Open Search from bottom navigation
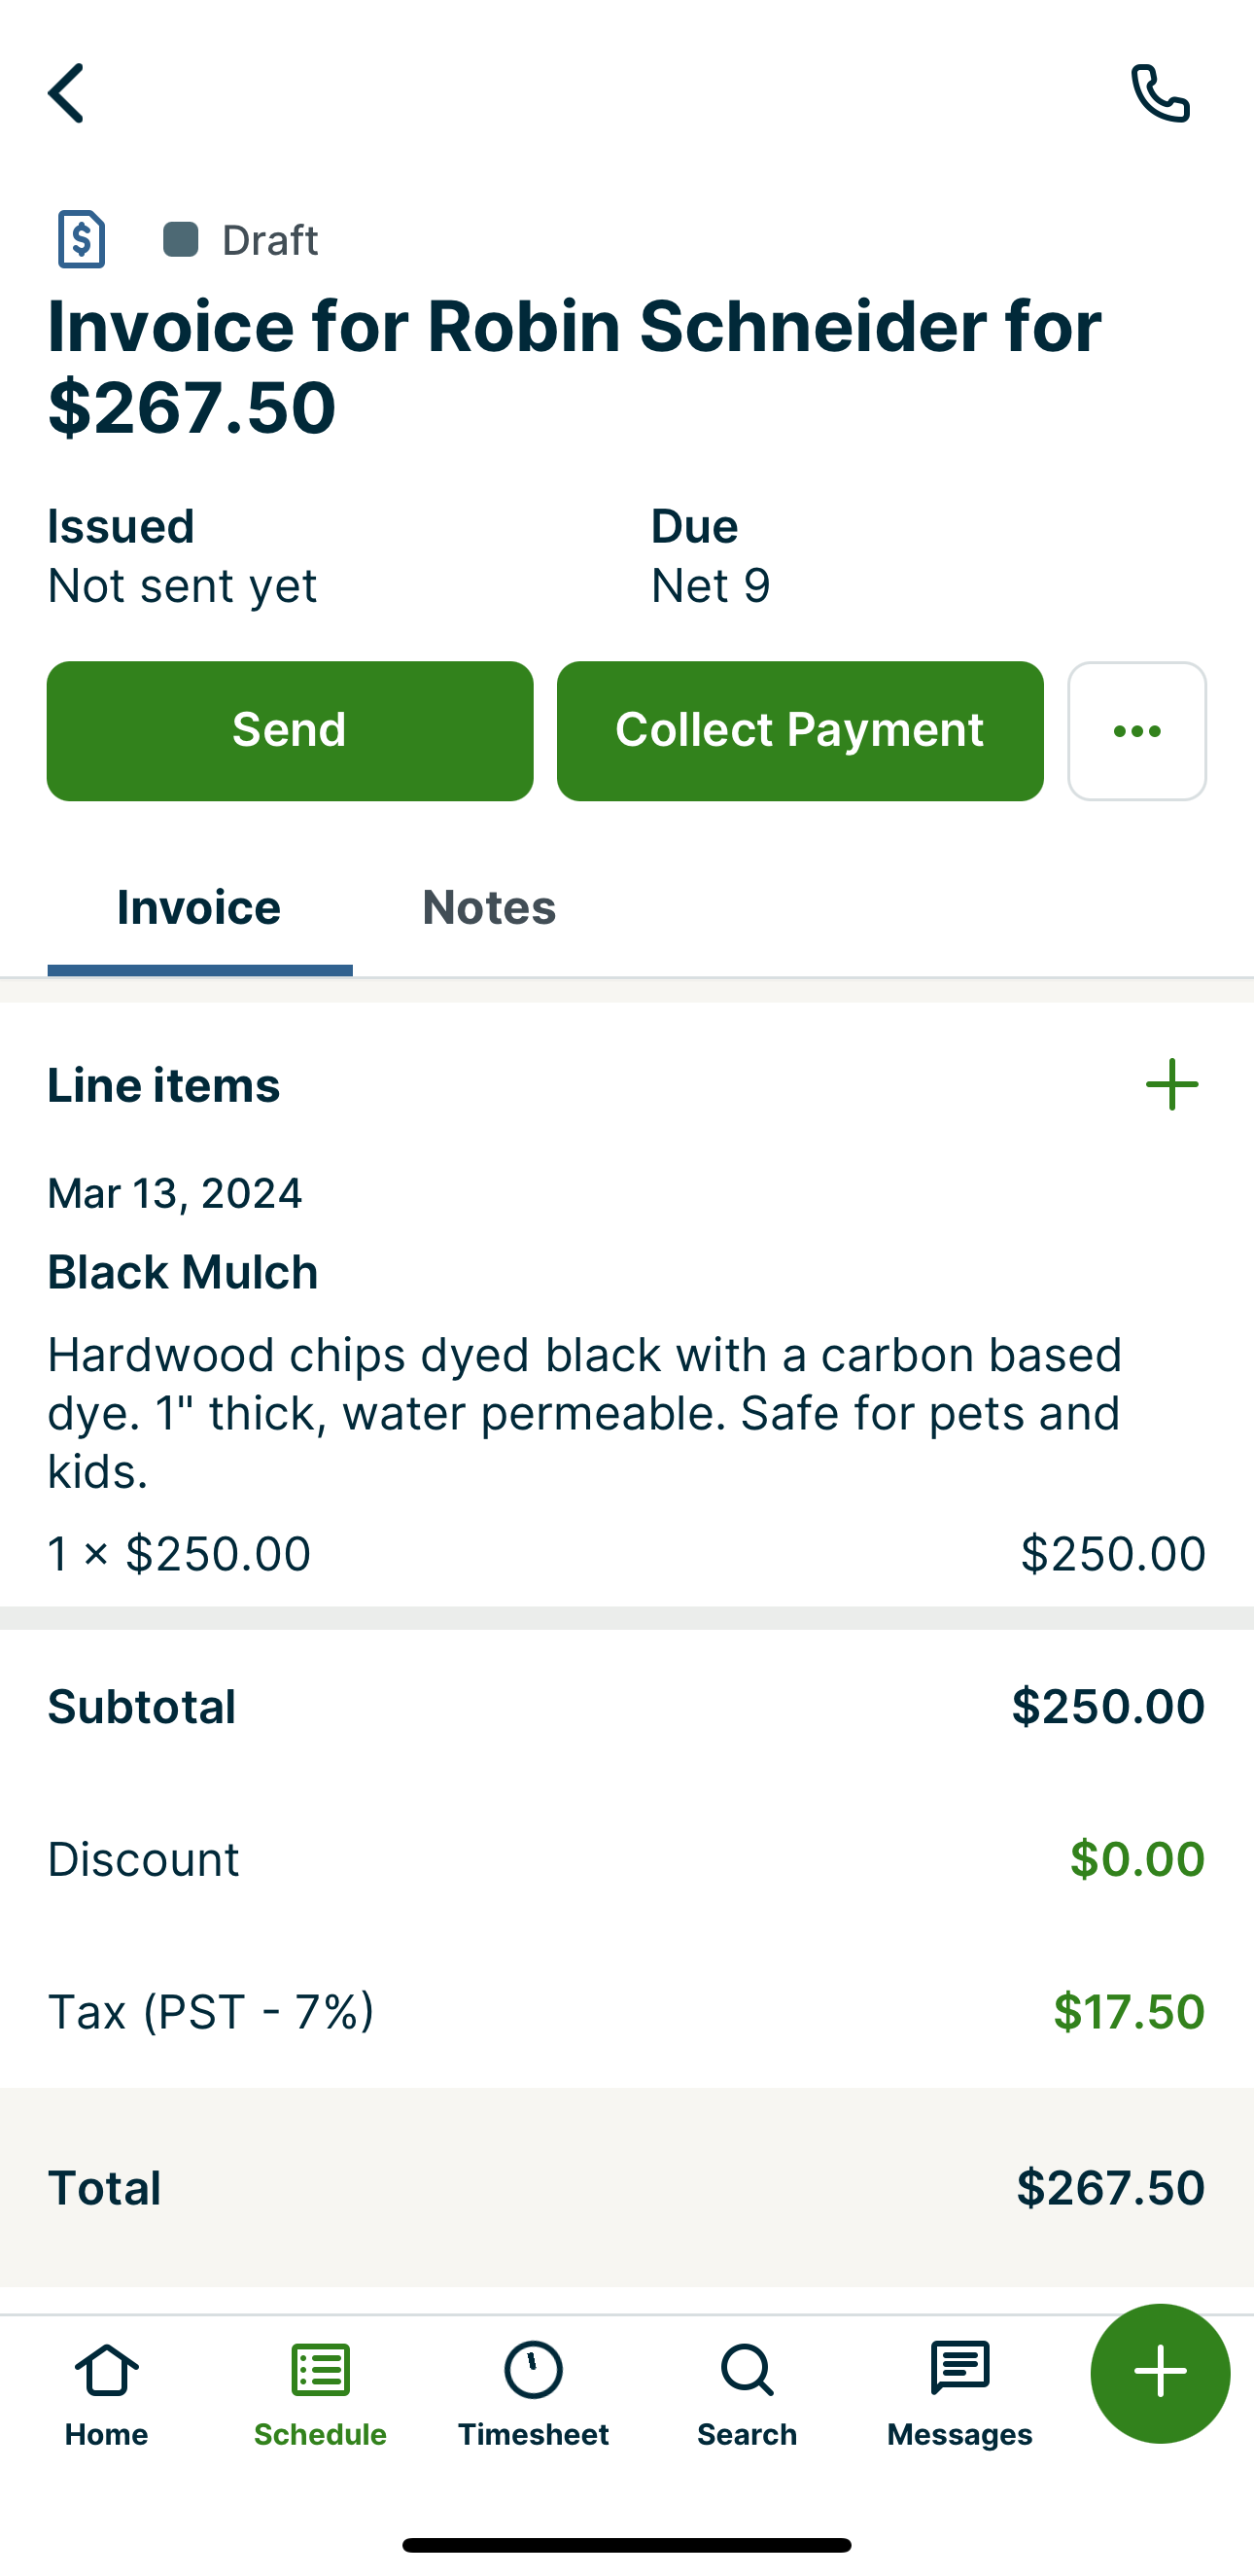 747,2394
